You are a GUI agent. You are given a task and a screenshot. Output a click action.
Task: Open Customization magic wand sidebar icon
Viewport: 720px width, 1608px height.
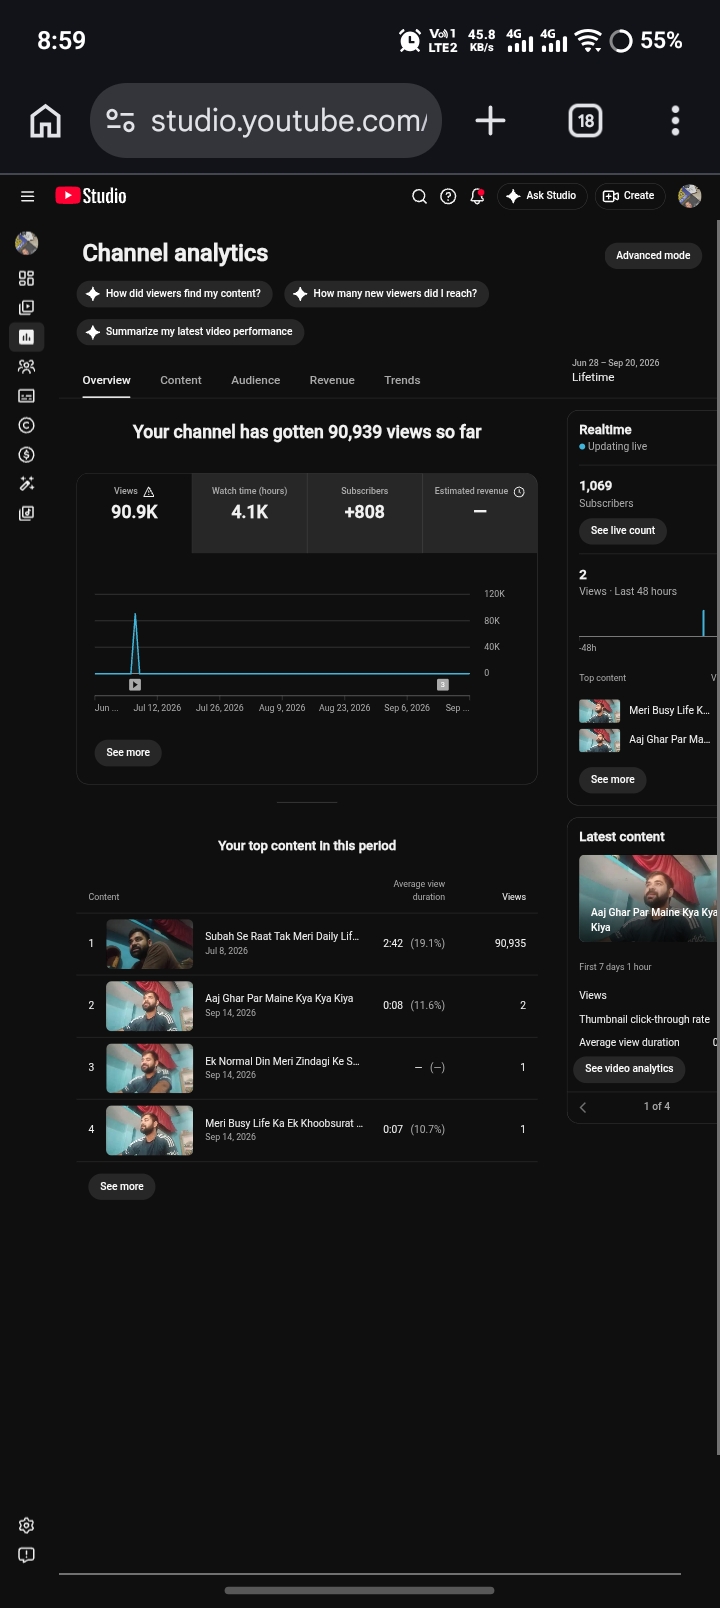[27, 484]
